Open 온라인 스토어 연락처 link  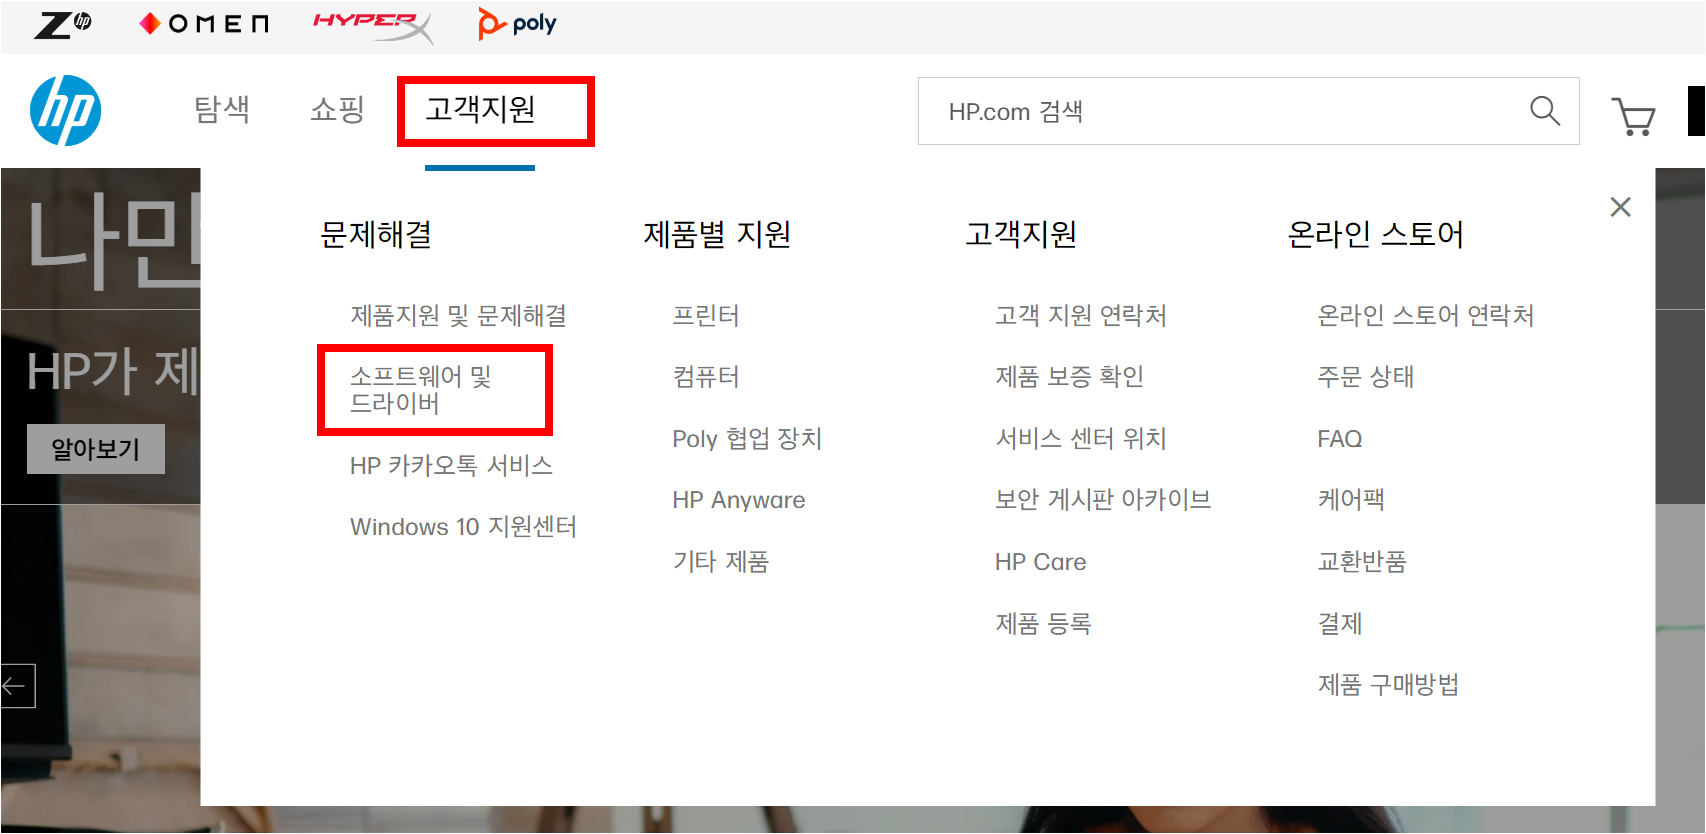1426,316
